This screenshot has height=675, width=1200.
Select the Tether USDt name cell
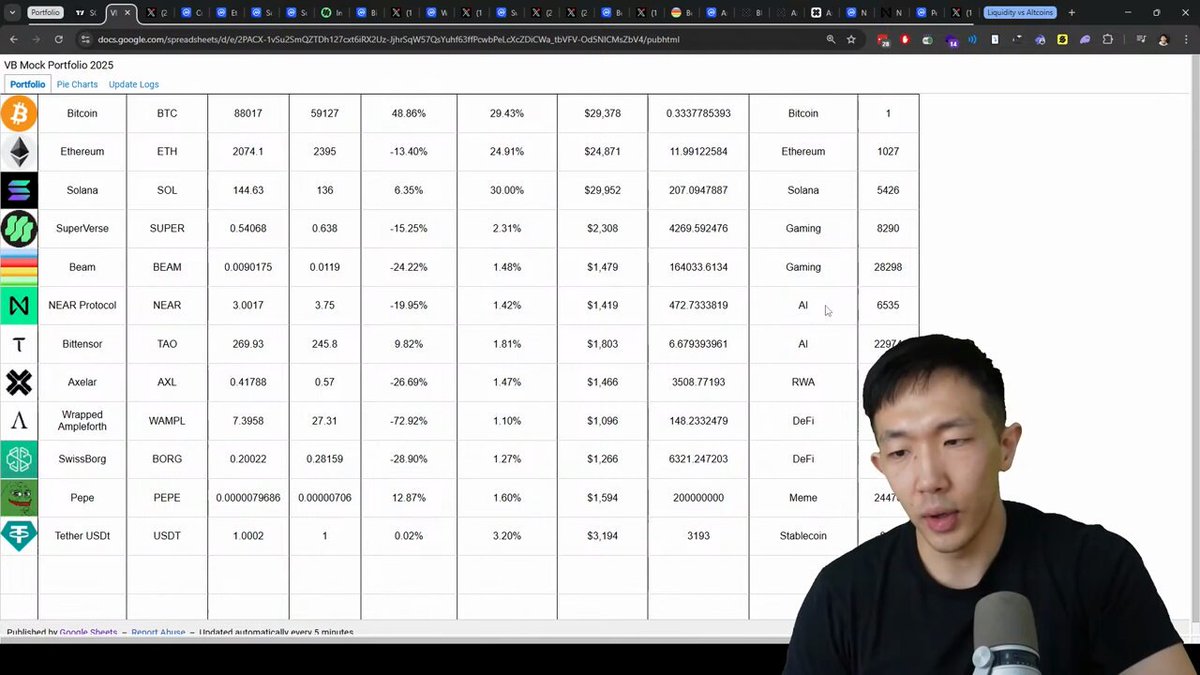(x=82, y=536)
